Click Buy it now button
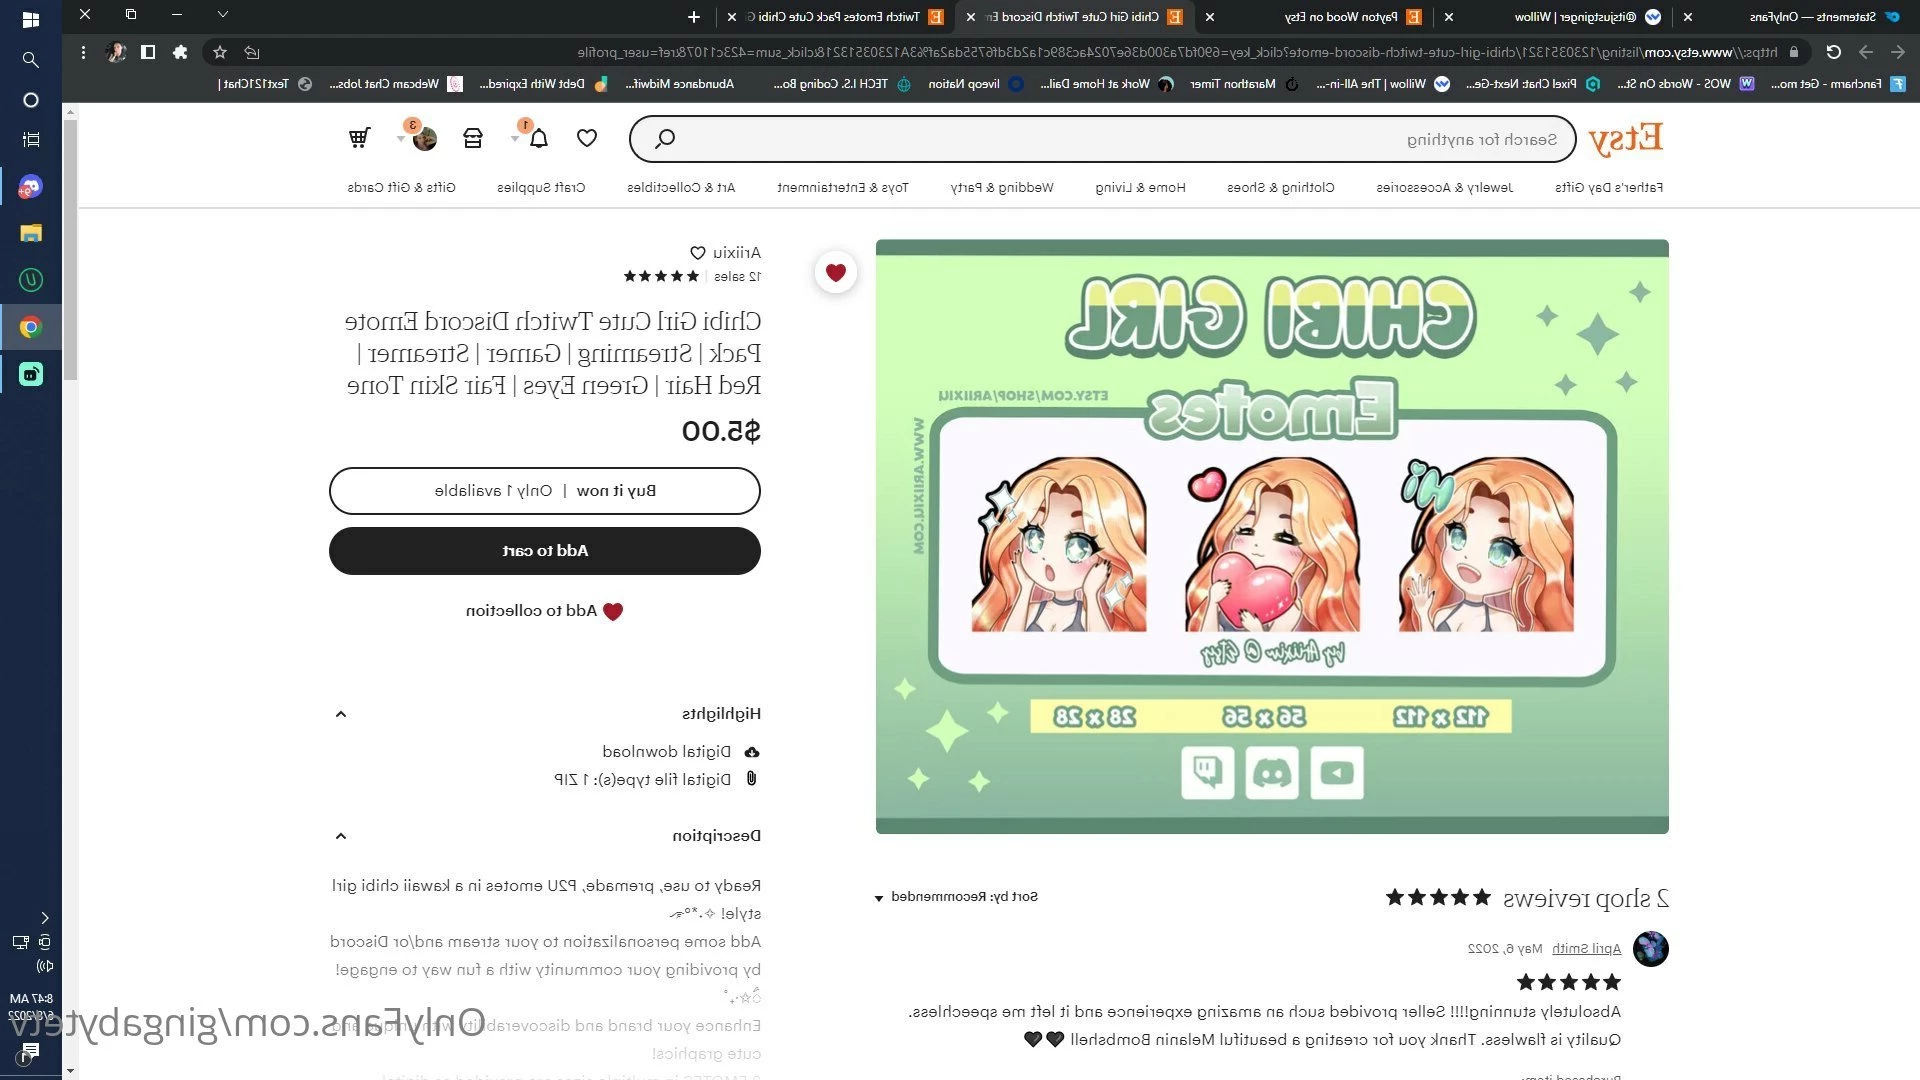Screen dimensions: 1920x1080 click(545, 491)
